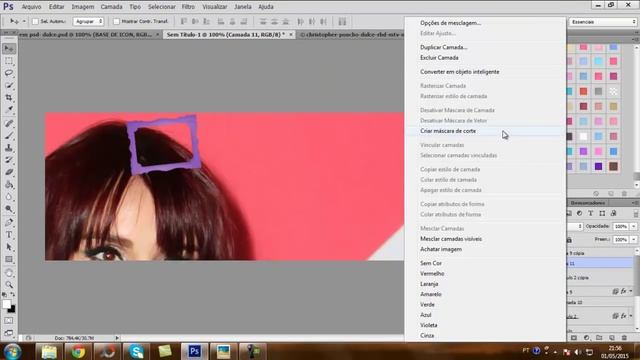Select the Lasso tool
640x360 pixels.
coord(9,73)
